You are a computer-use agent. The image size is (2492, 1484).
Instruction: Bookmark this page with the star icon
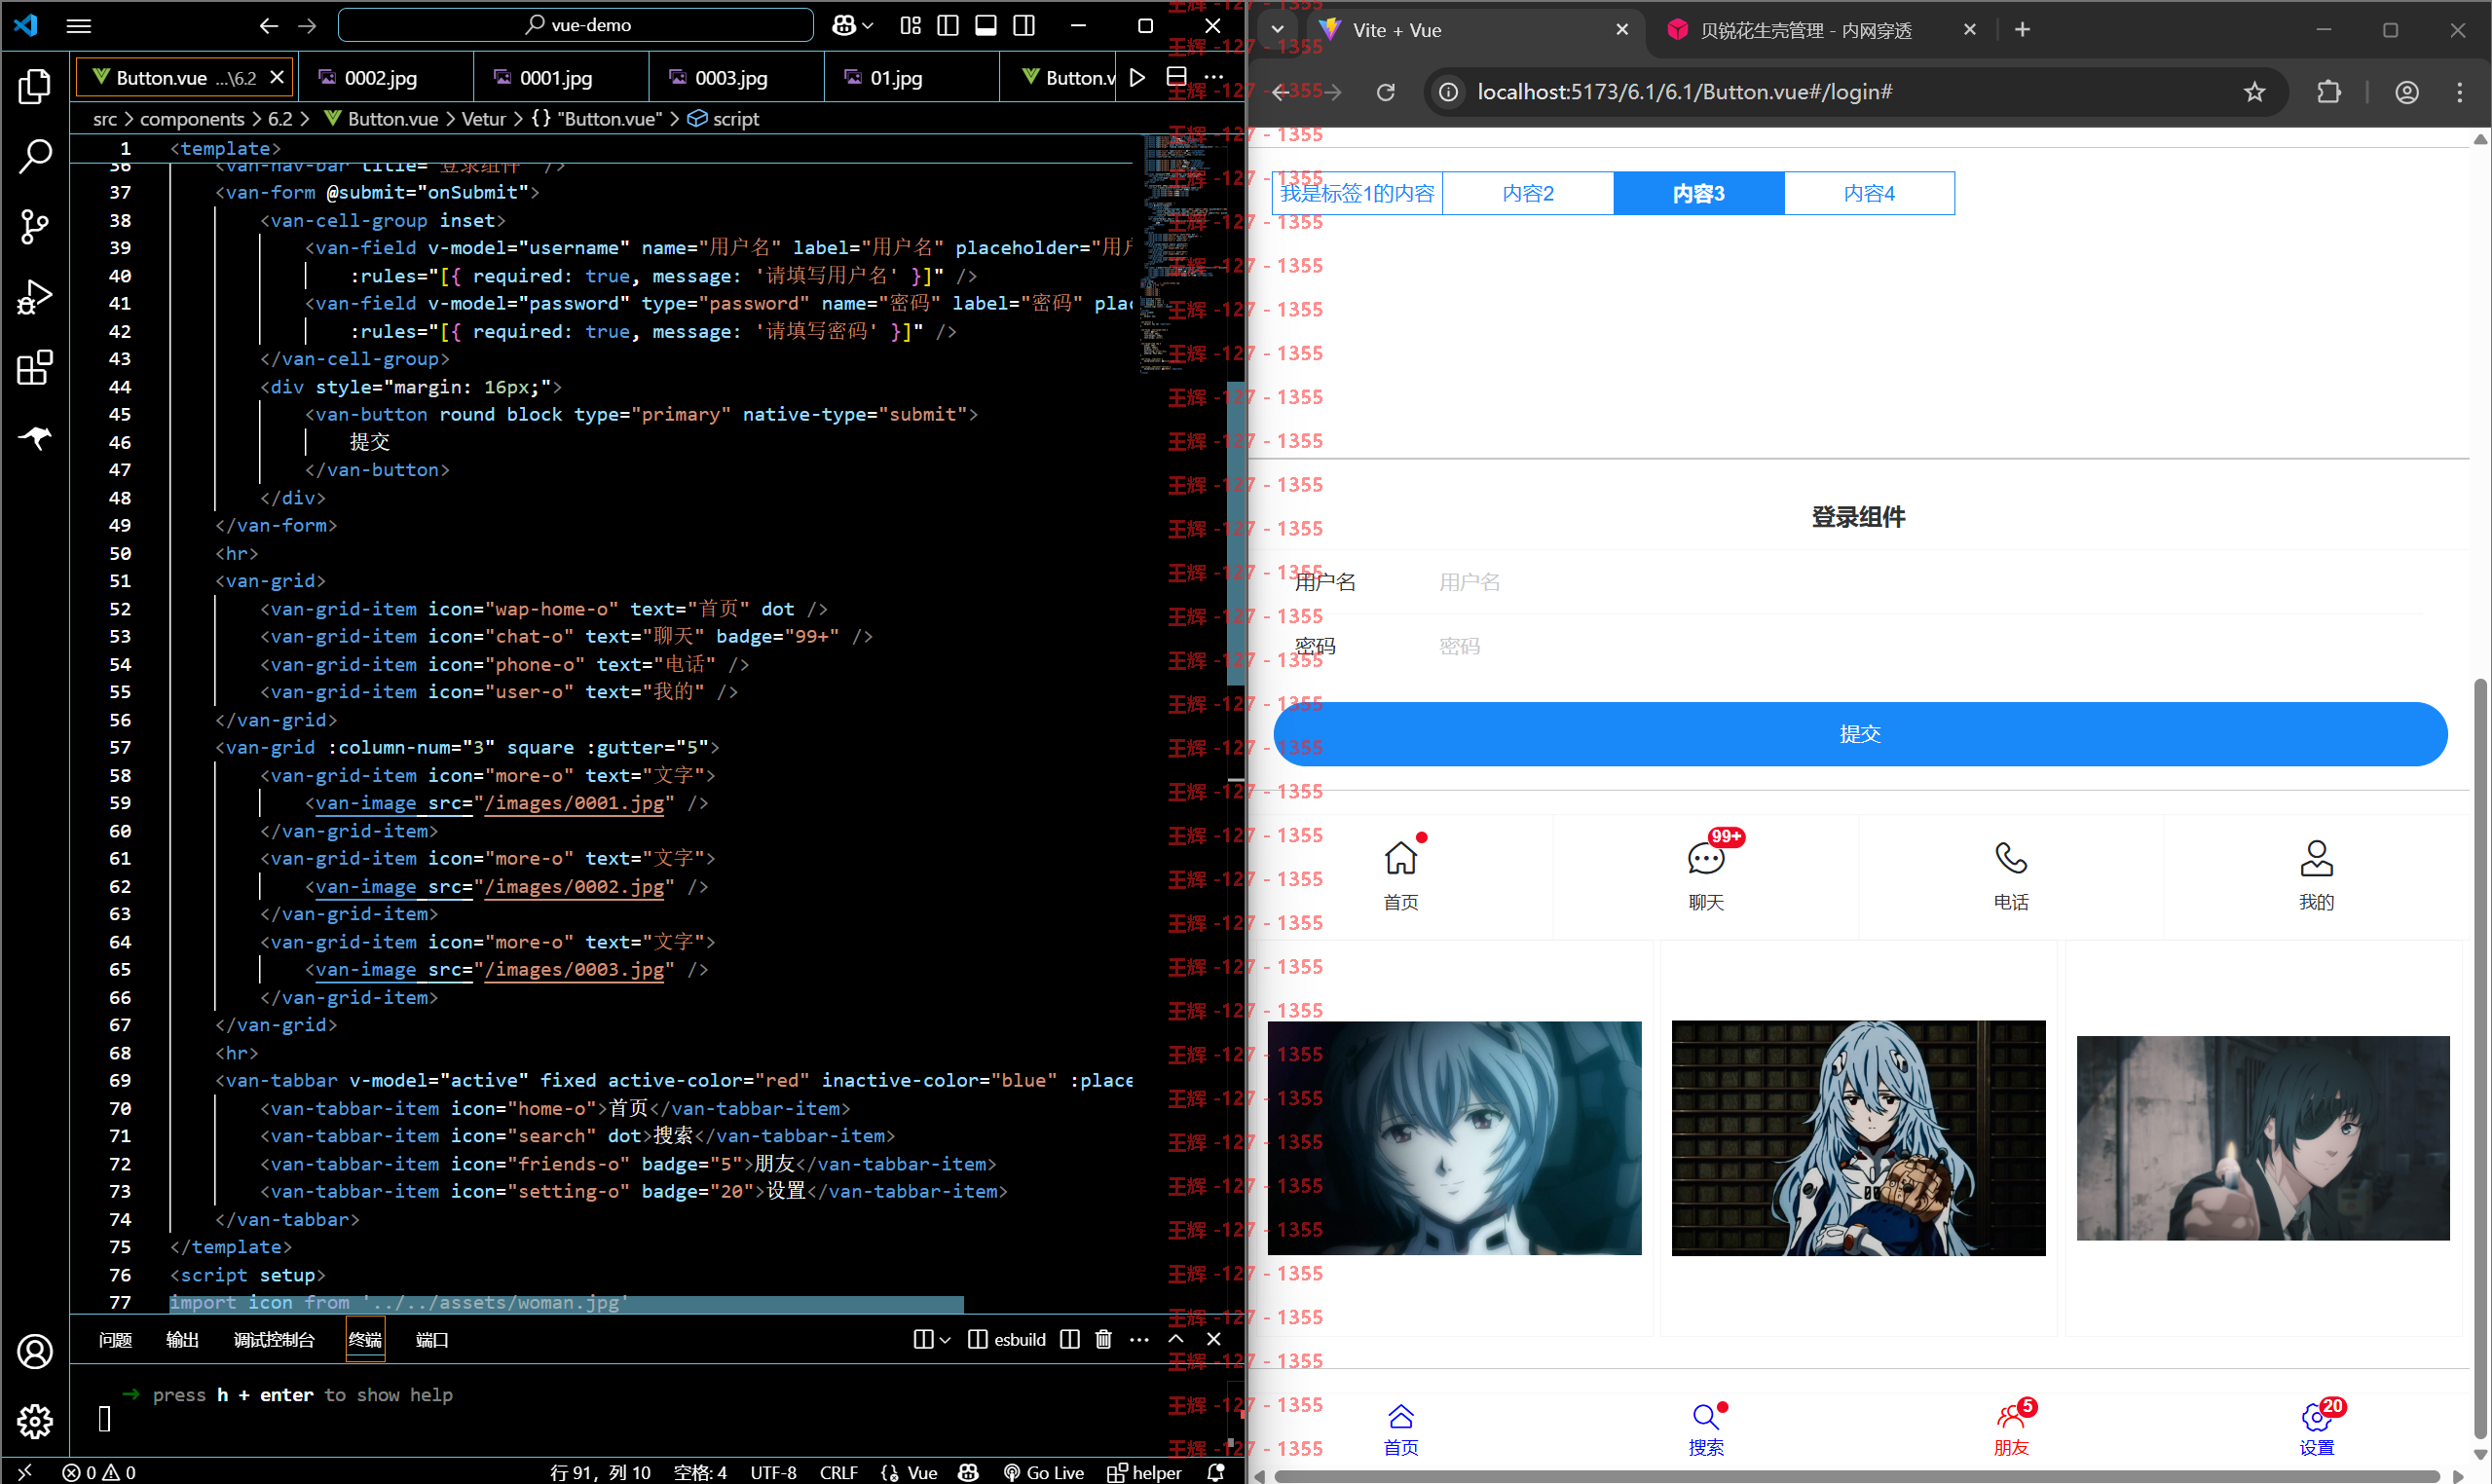pos(2254,92)
